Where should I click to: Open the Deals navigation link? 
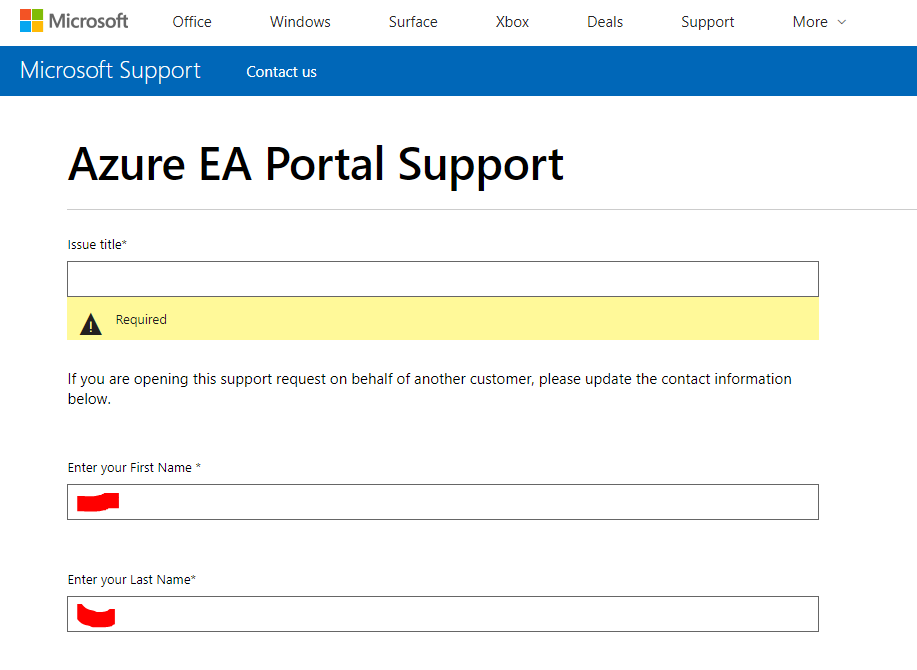[x=605, y=22]
